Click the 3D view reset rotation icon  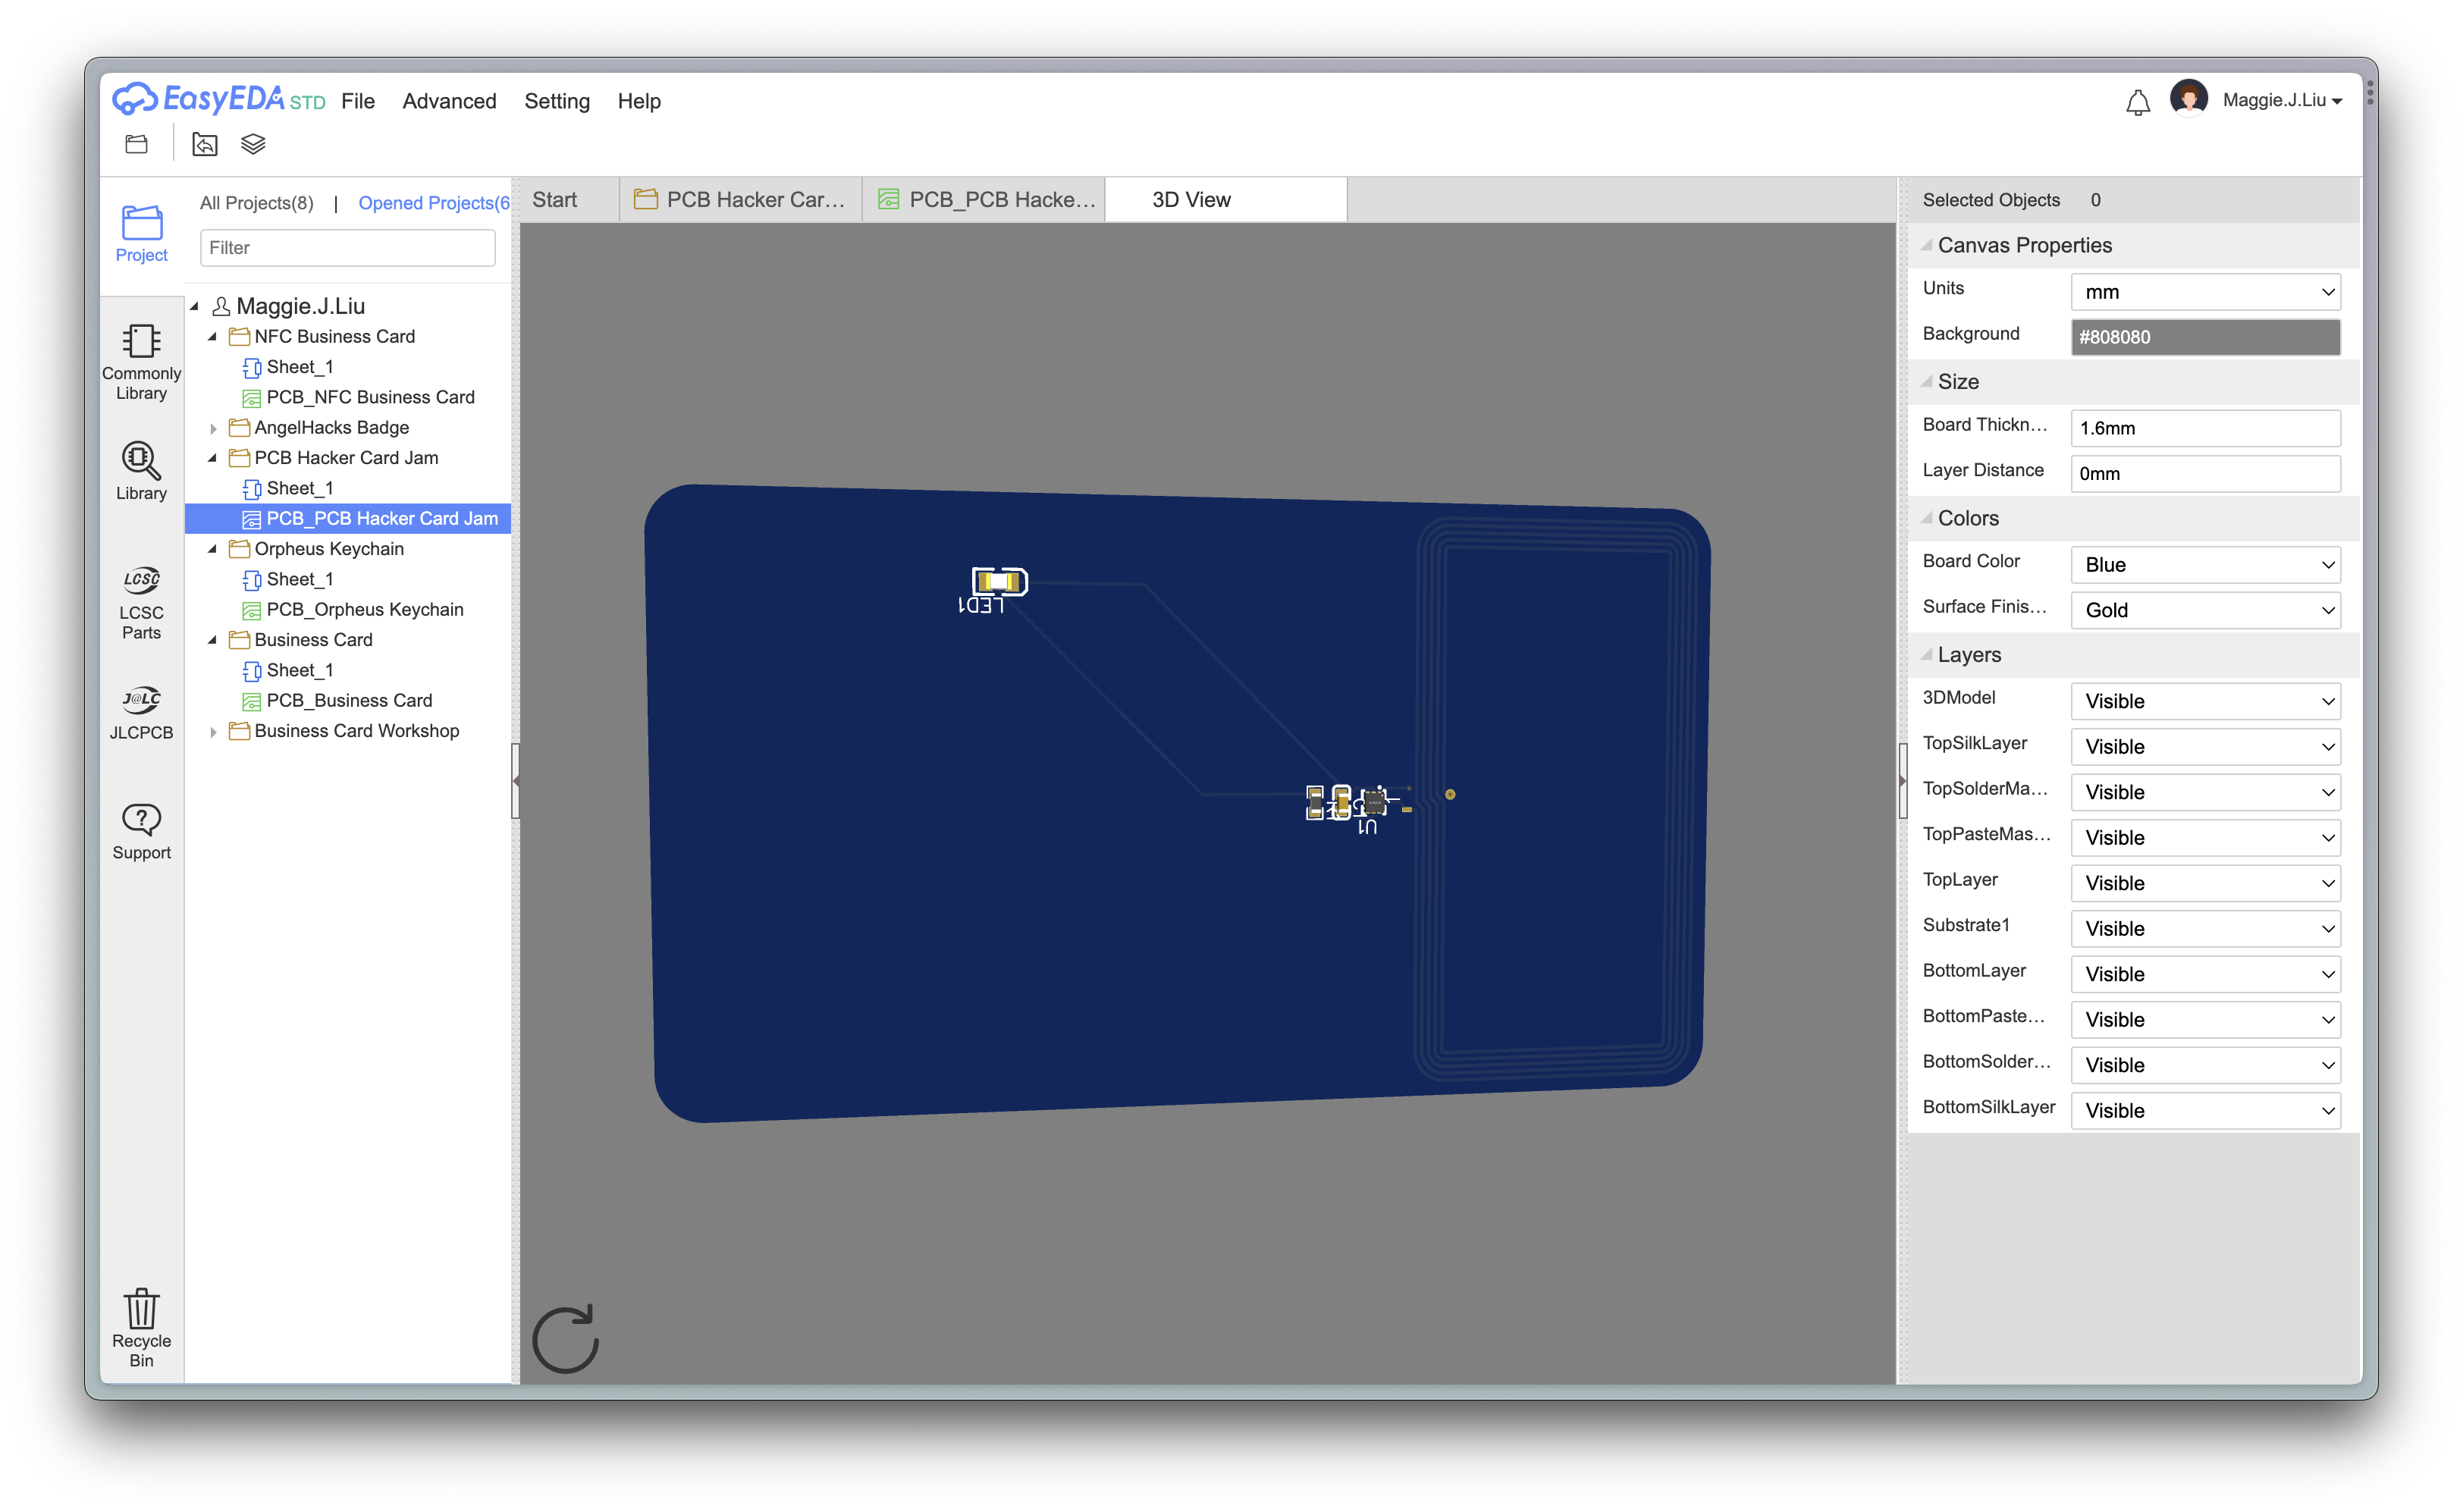tap(566, 1338)
